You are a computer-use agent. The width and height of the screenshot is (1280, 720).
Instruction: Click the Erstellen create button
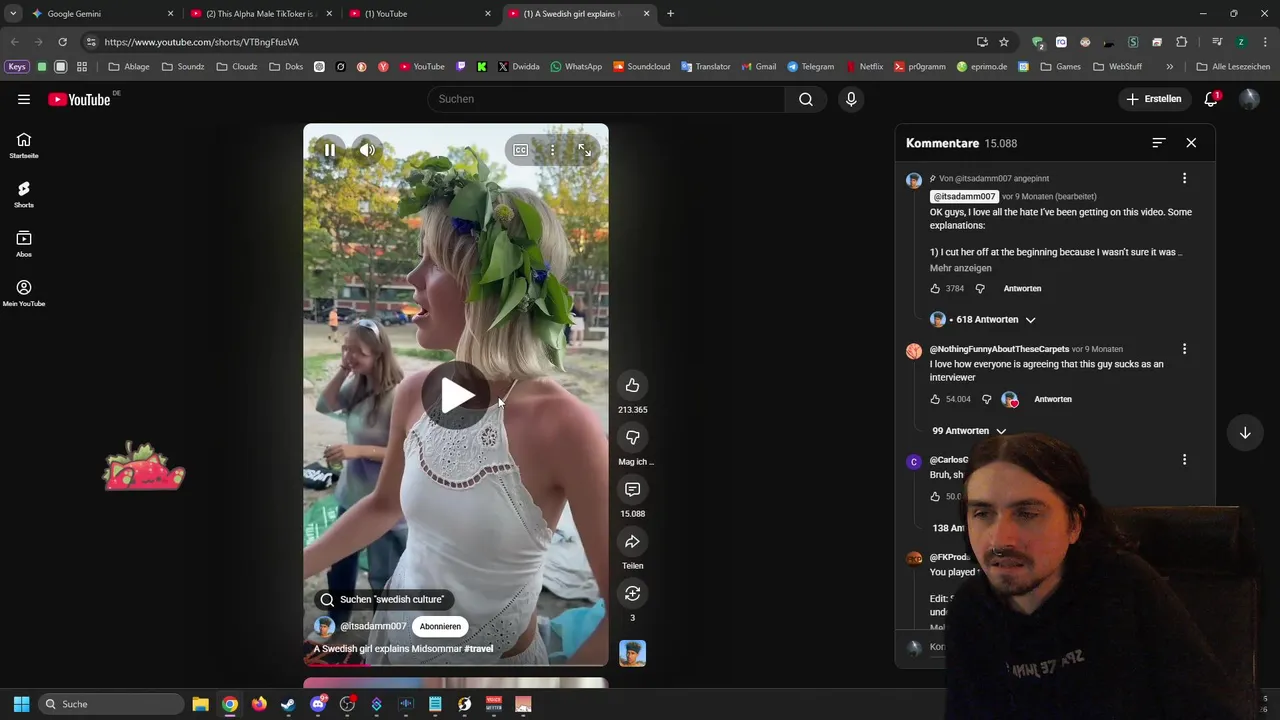click(1154, 99)
